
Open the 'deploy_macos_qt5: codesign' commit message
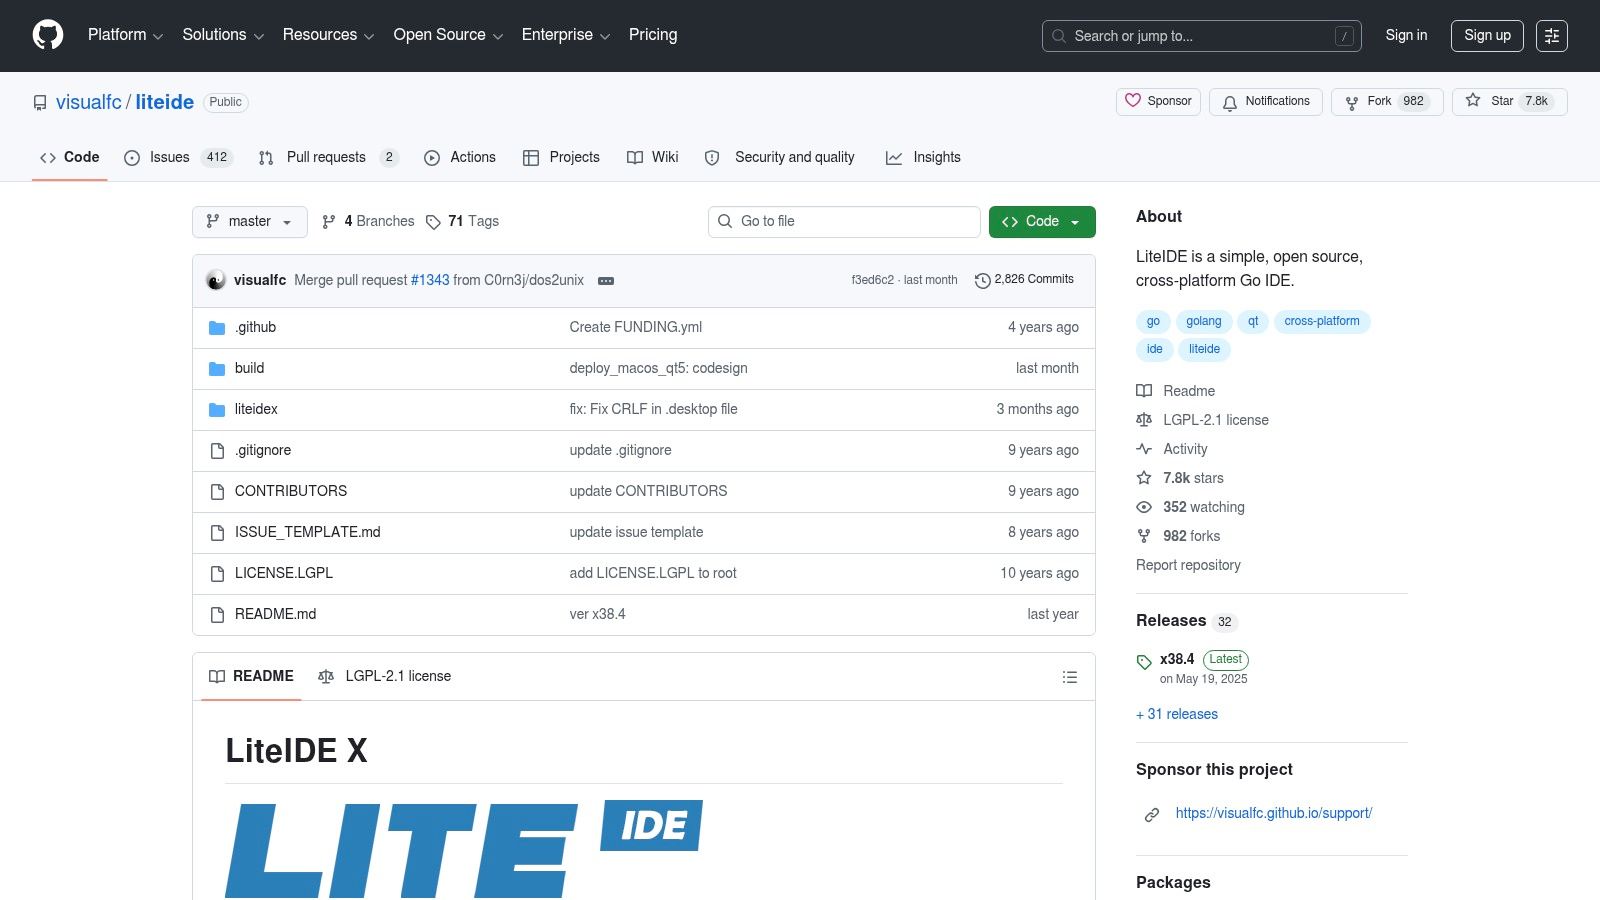[659, 369]
